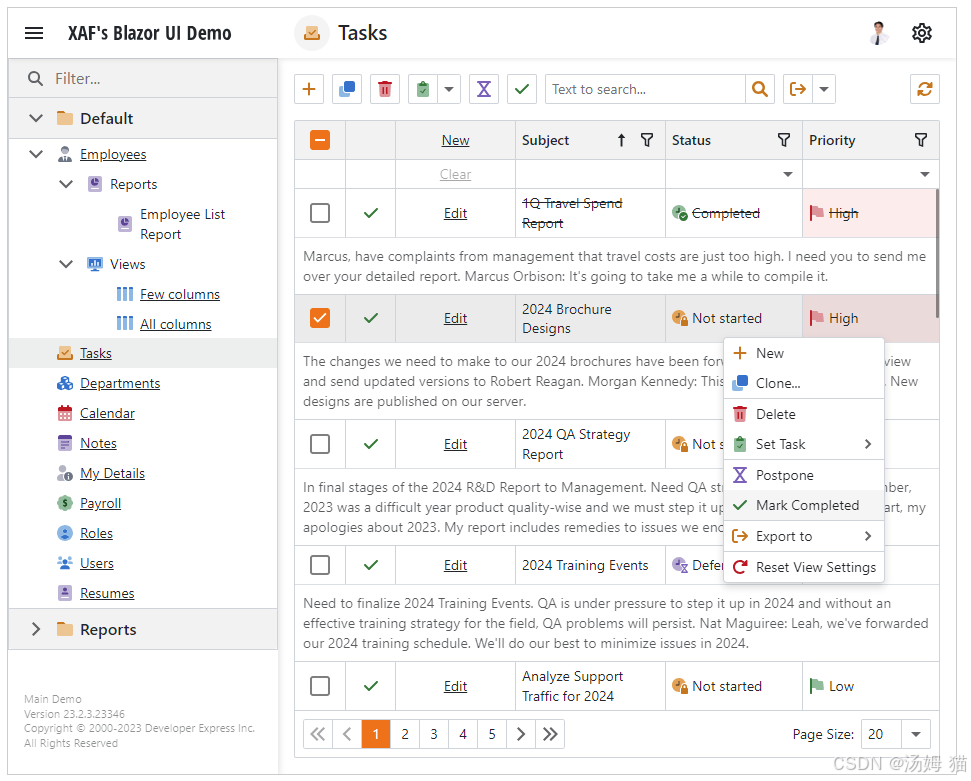
Task: Click checkmark icon in Analyze Support Traffic row
Action: click(371, 686)
